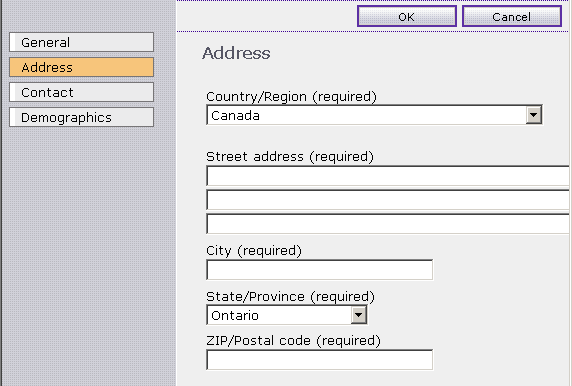This screenshot has width=572, height=386.
Task: Click the ZIP/Postal code (required) label
Action: [293, 341]
